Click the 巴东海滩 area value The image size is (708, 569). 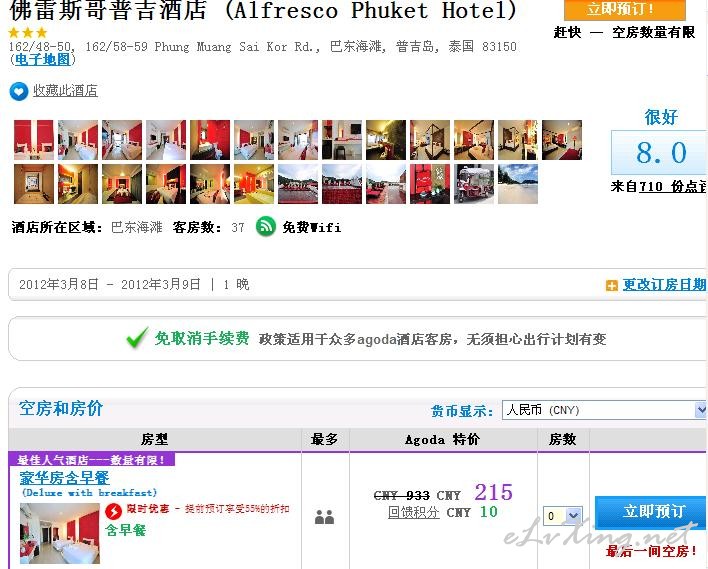coord(136,227)
